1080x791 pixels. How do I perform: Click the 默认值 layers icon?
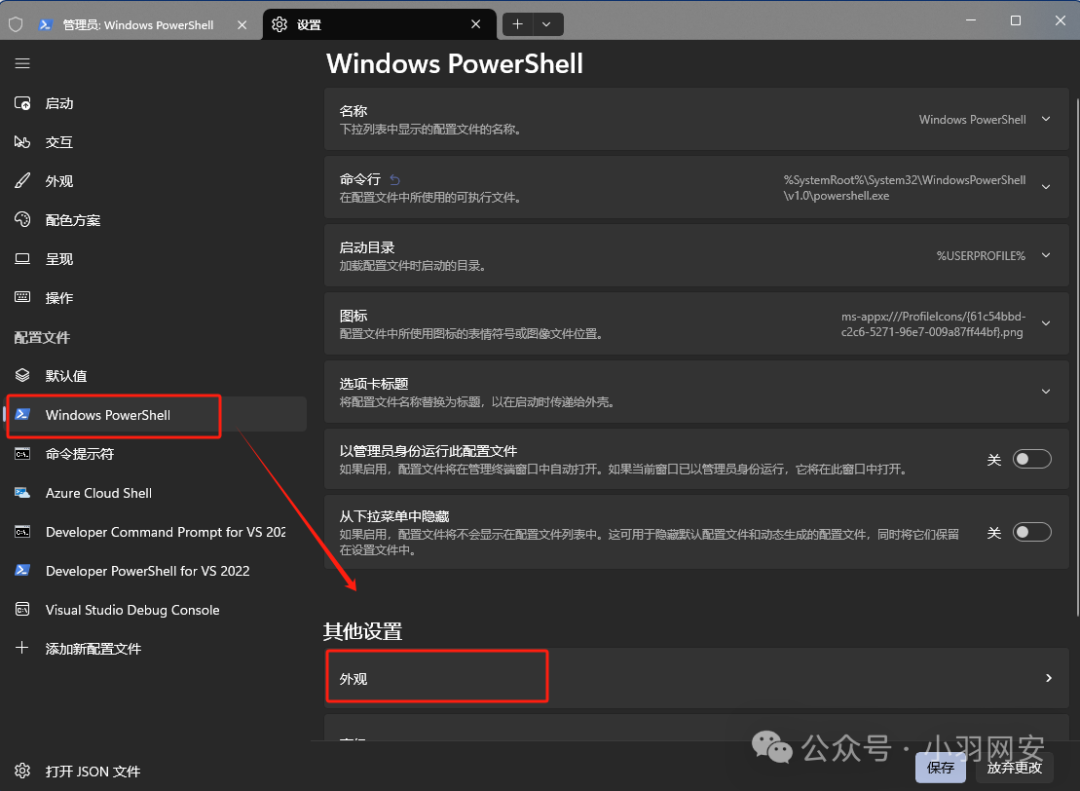coord(22,375)
